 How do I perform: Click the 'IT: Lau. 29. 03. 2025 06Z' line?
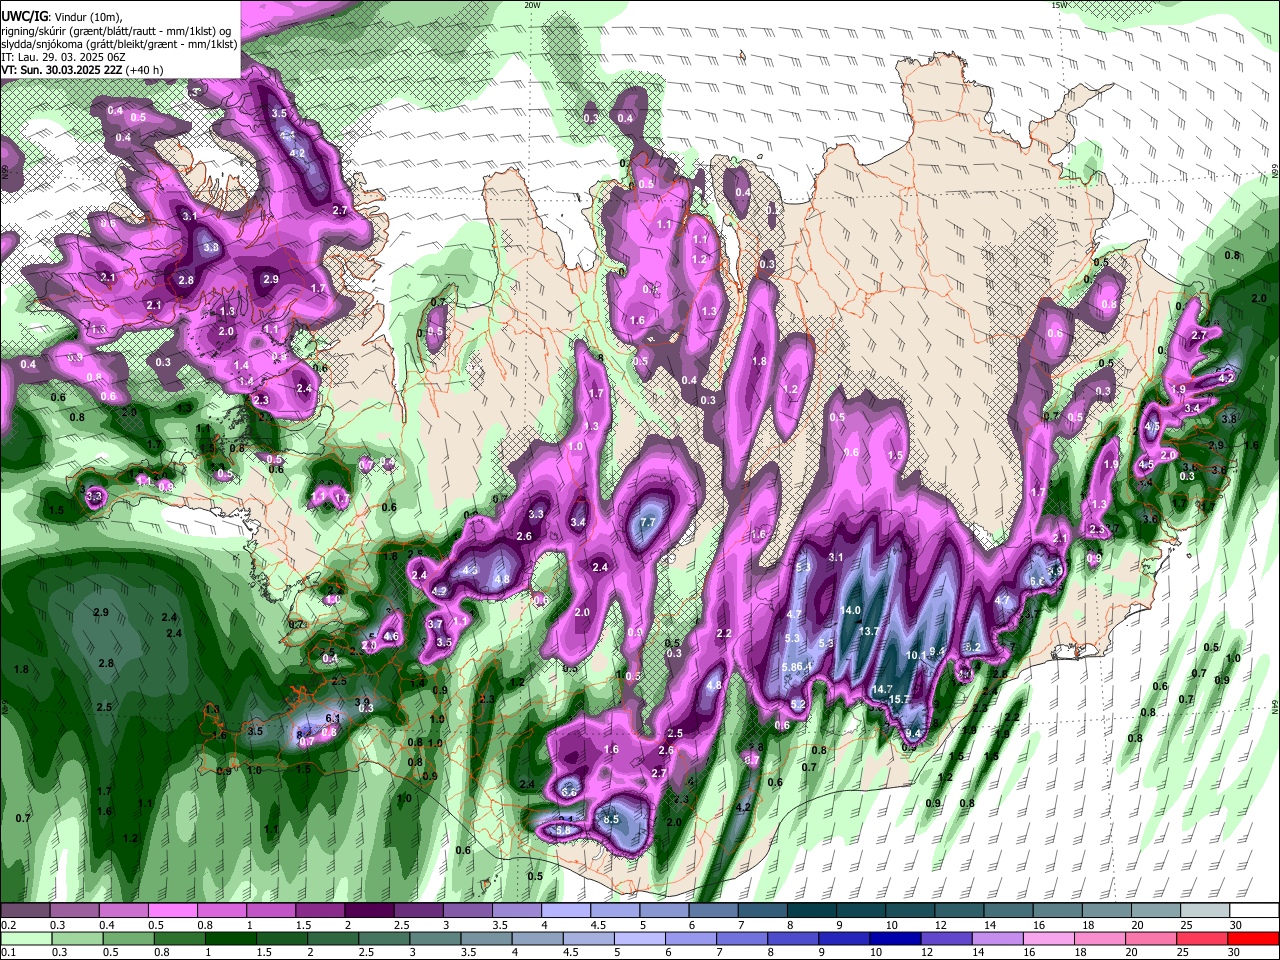click(63, 57)
